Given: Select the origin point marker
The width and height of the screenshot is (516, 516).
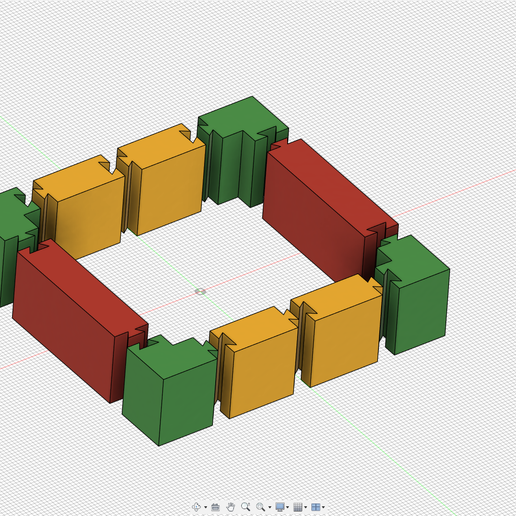Looking at the screenshot, I should (200, 292).
